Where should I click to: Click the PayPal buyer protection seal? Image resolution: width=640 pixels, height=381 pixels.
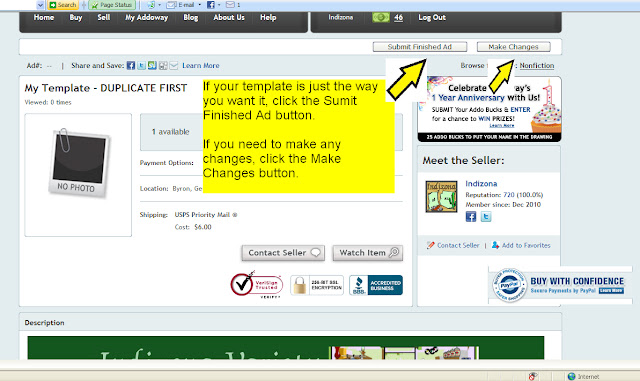509,285
